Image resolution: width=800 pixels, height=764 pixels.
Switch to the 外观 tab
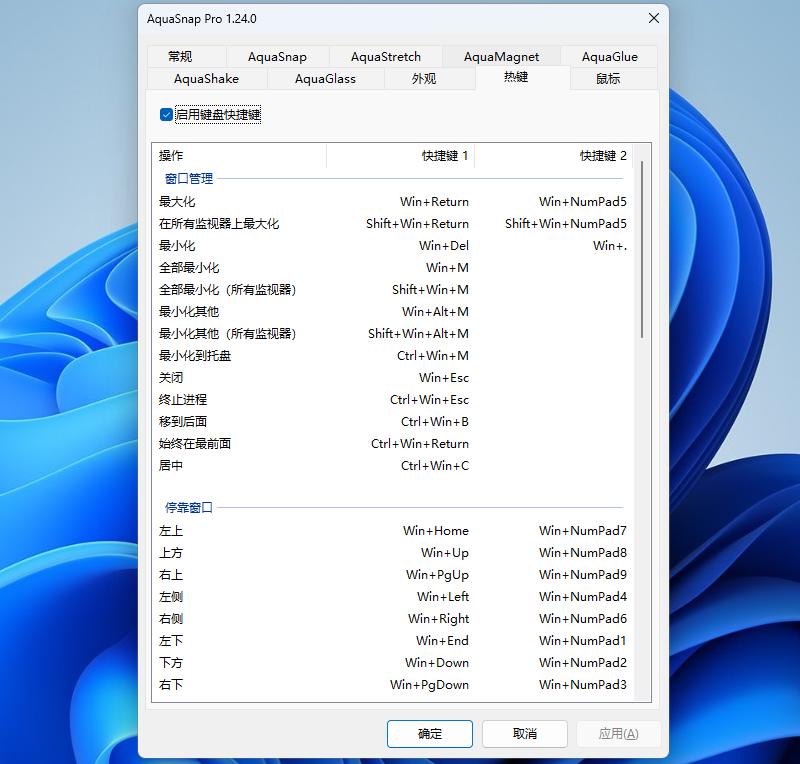430,79
